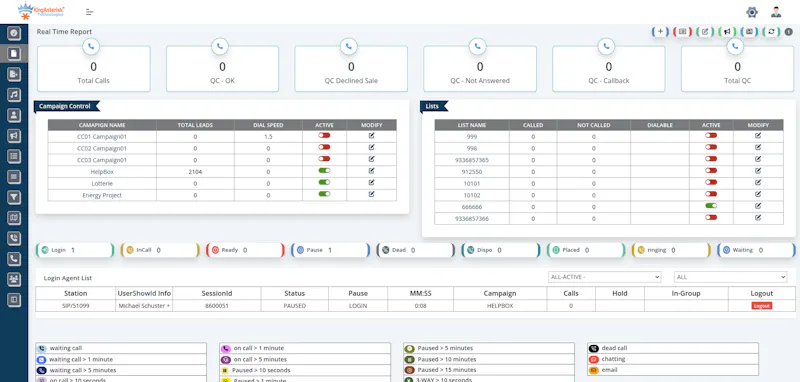Open the ALL-ACTIVE campaign dropdown

[x=605, y=277]
